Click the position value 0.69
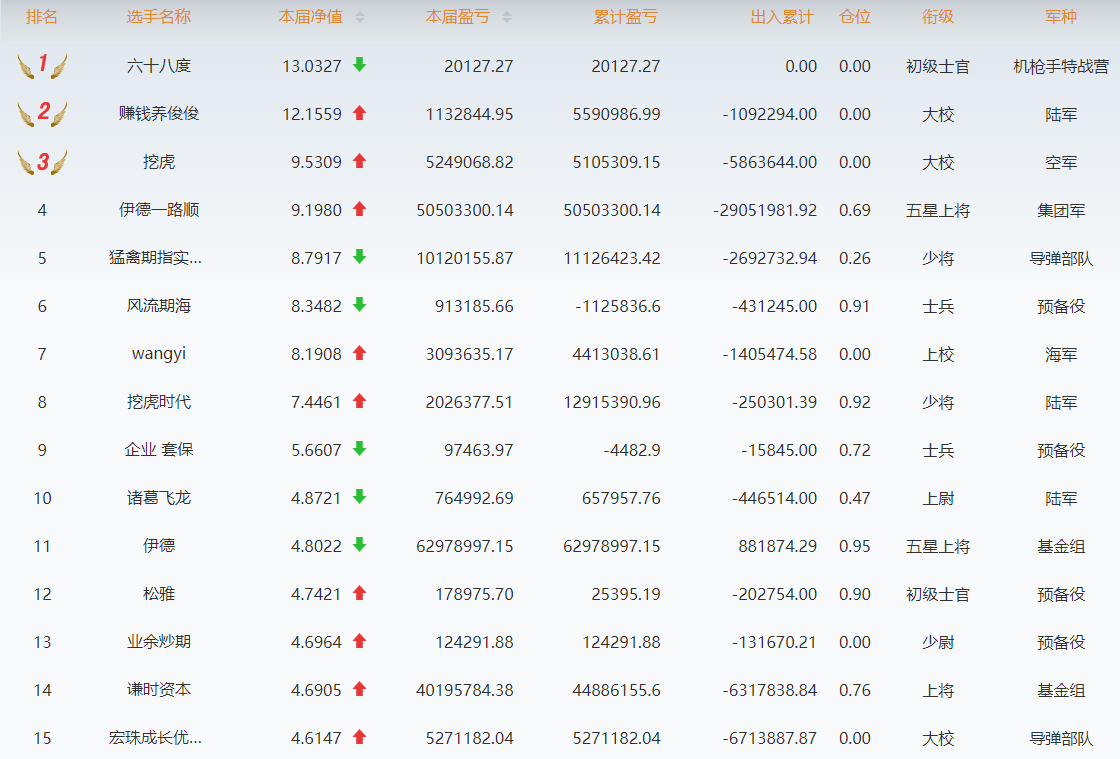This screenshot has height=759, width=1120. pos(855,210)
